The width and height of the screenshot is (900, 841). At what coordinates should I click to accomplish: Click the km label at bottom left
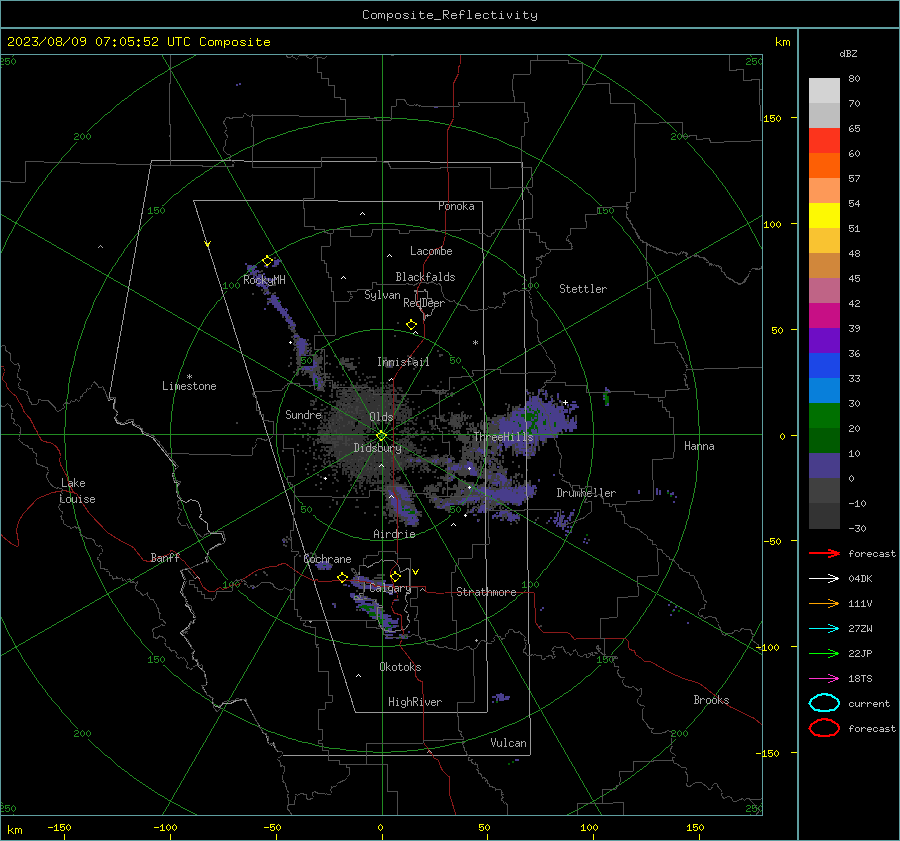click(x=14, y=830)
